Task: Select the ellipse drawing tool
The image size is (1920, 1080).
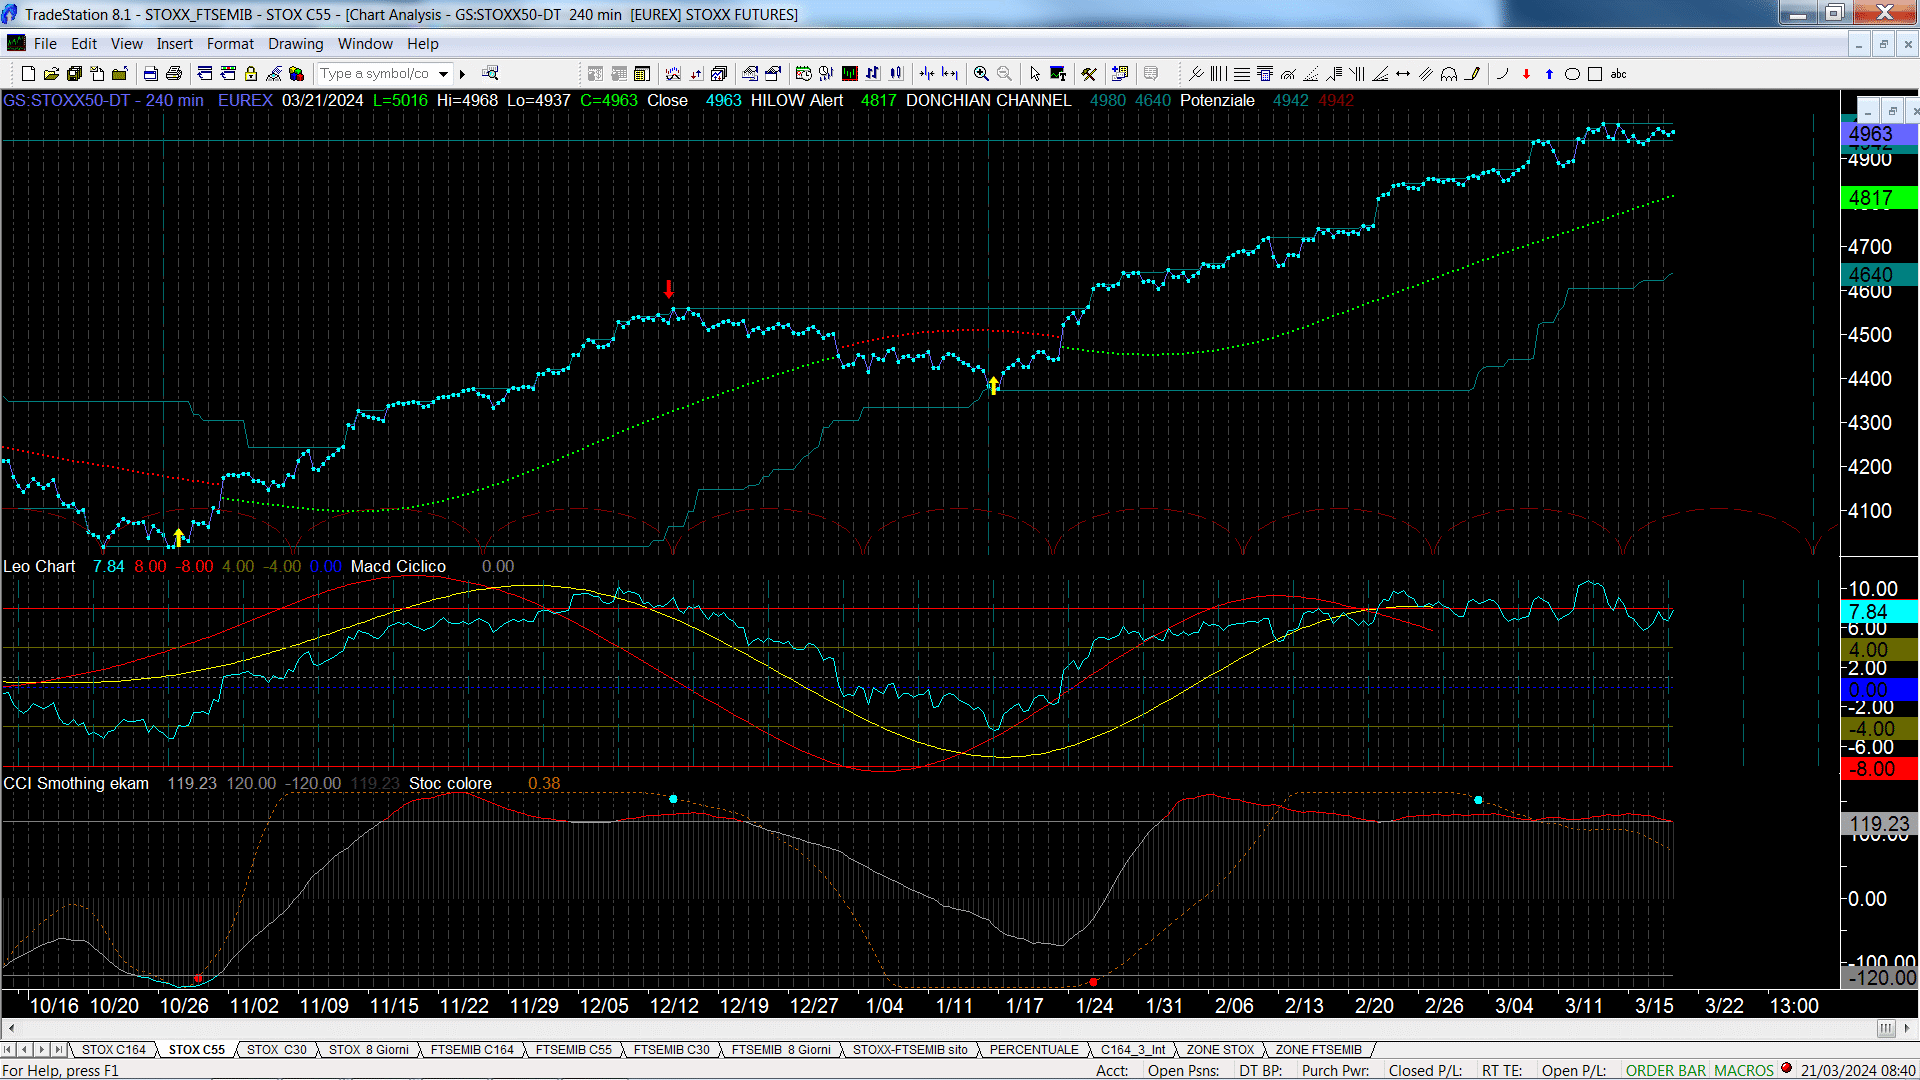Action: pyautogui.click(x=1572, y=74)
